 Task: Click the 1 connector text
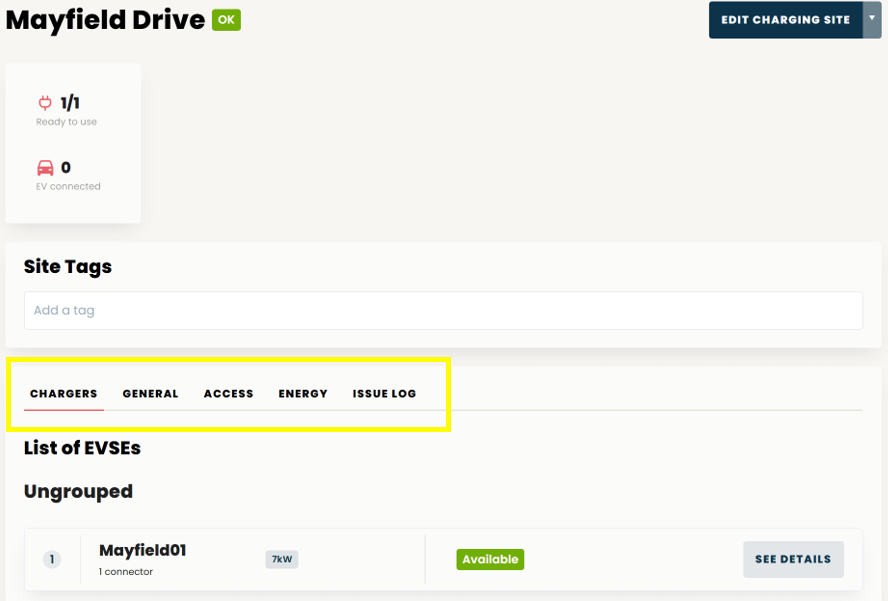point(126,572)
